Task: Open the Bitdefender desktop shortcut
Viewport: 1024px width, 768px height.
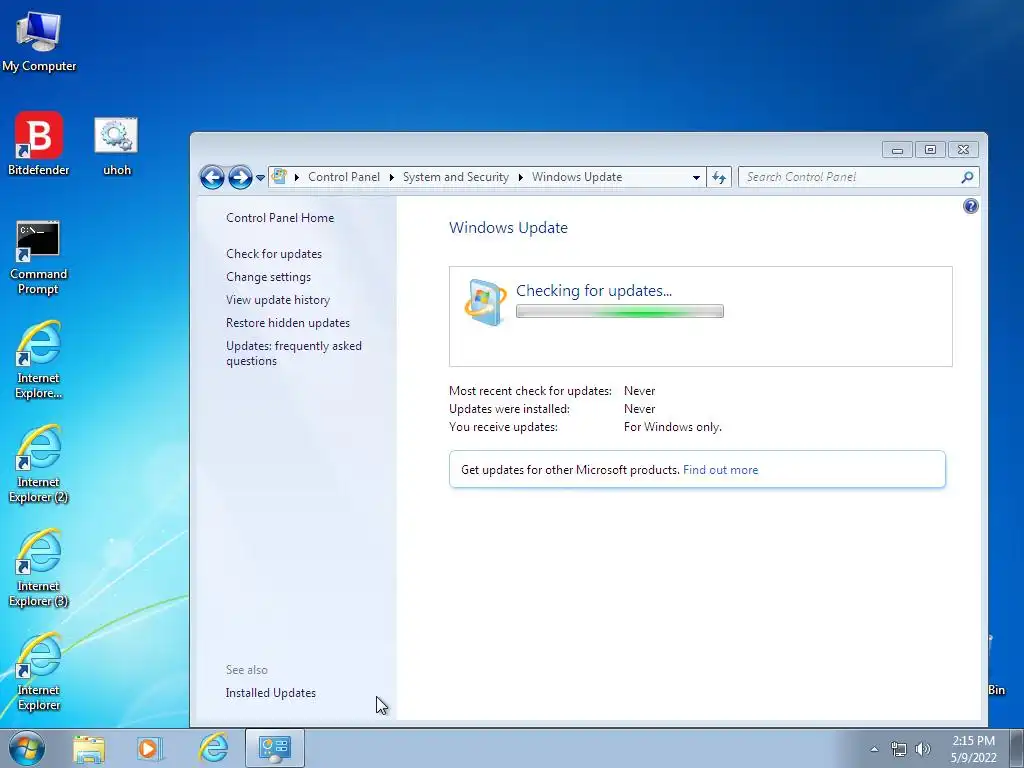Action: tap(39, 143)
